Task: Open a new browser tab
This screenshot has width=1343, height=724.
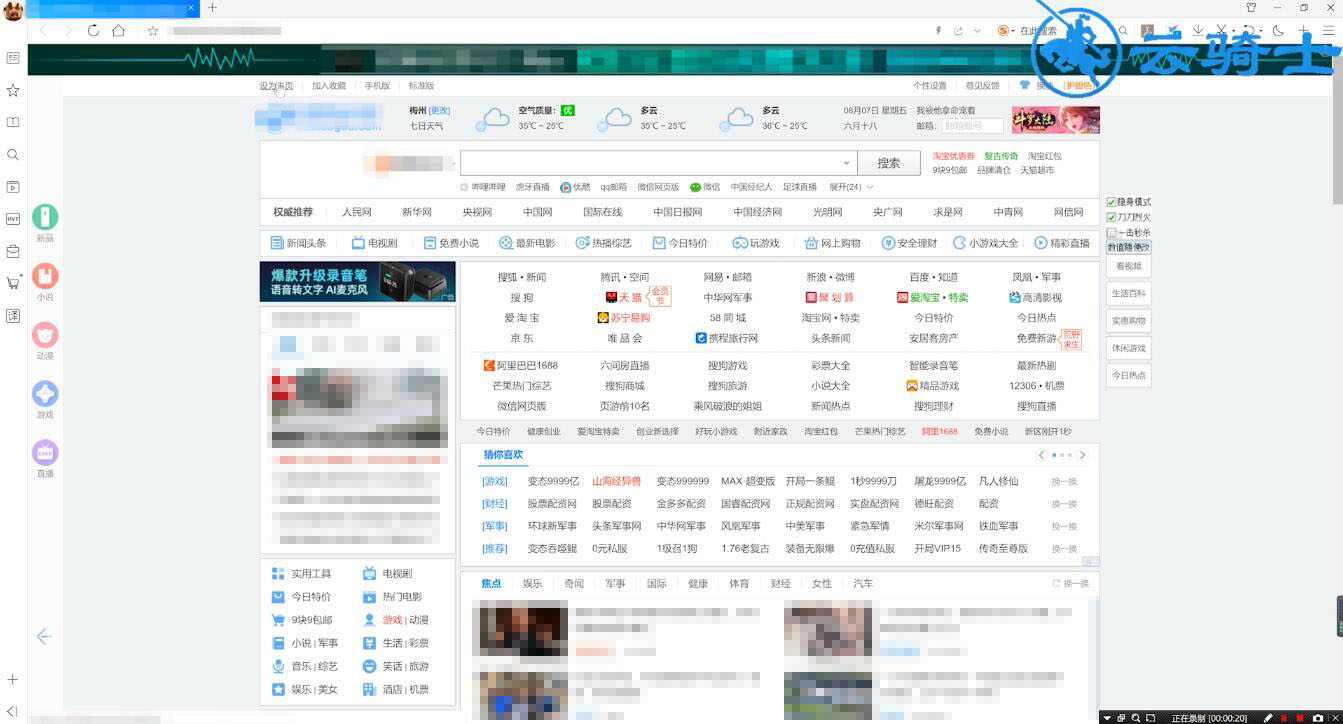Action: click(x=212, y=7)
